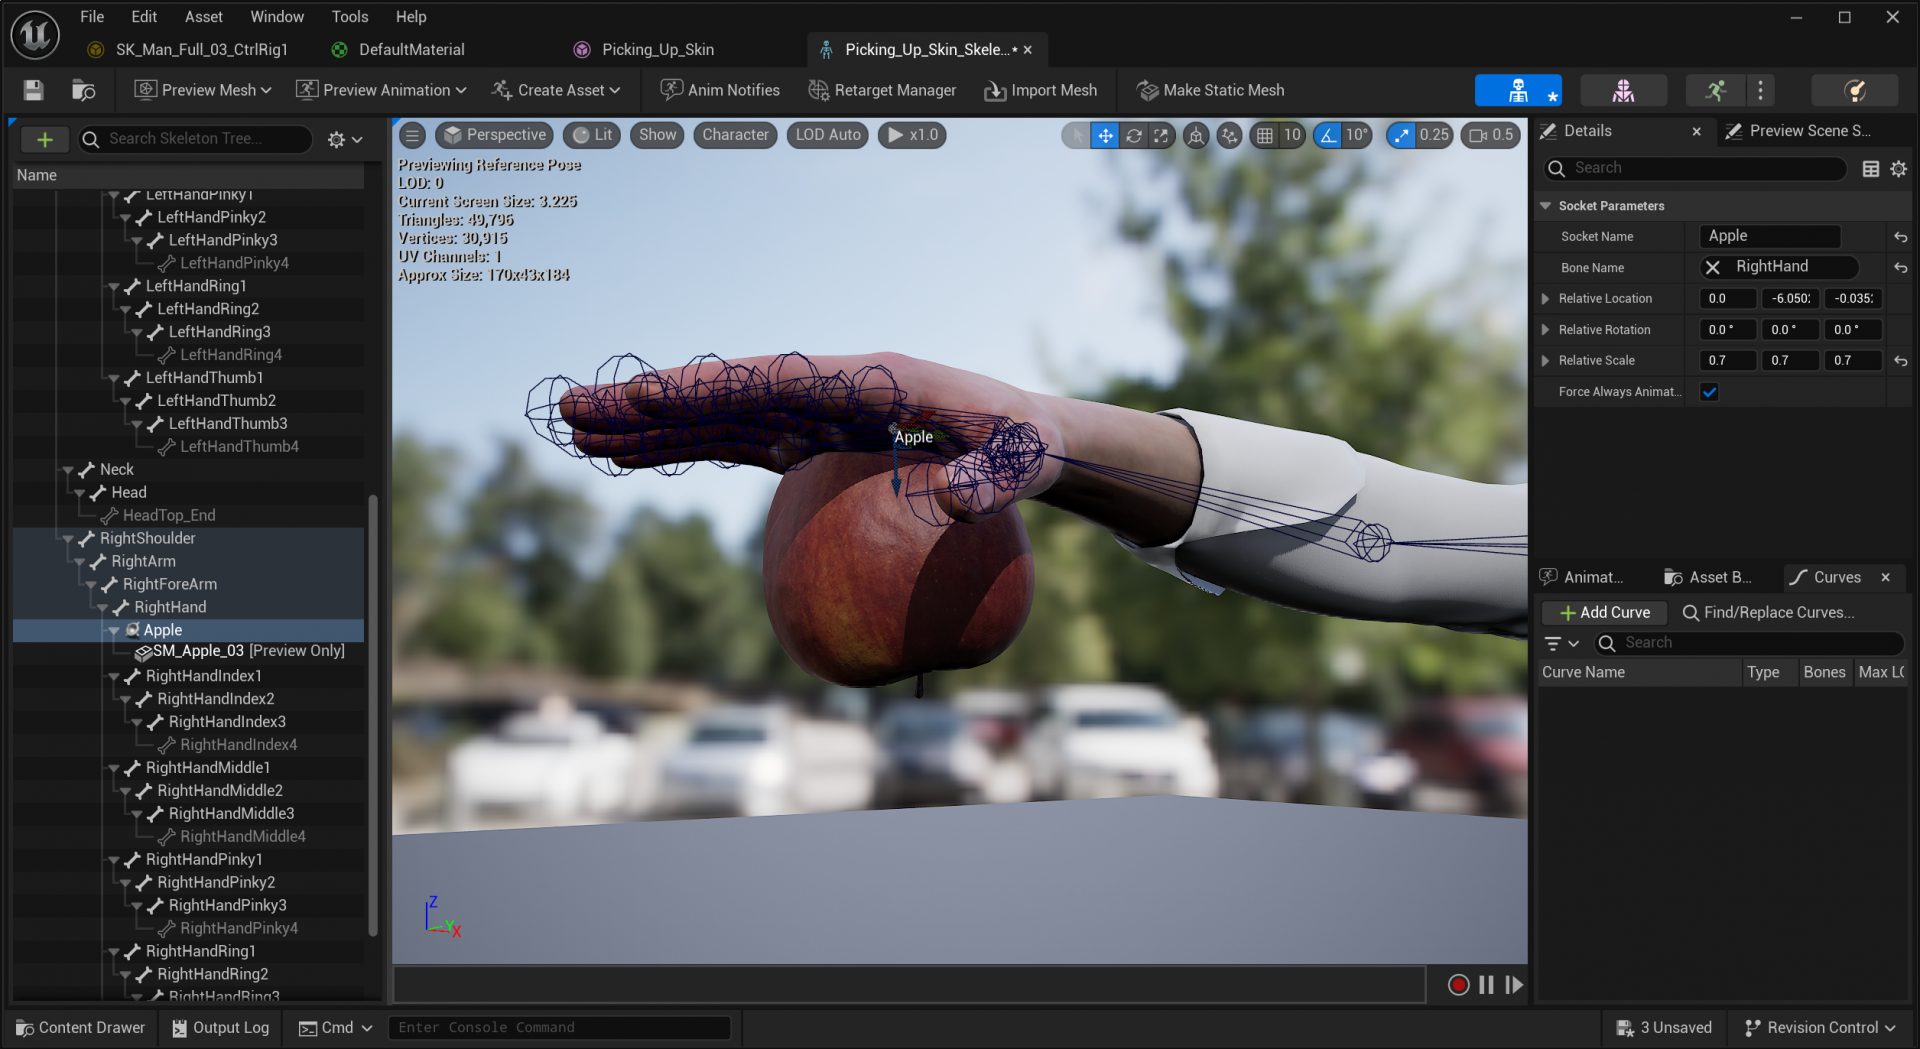Switch to the Skeletal Mesh editor mode
This screenshot has height=1049, width=1920.
click(x=1622, y=91)
